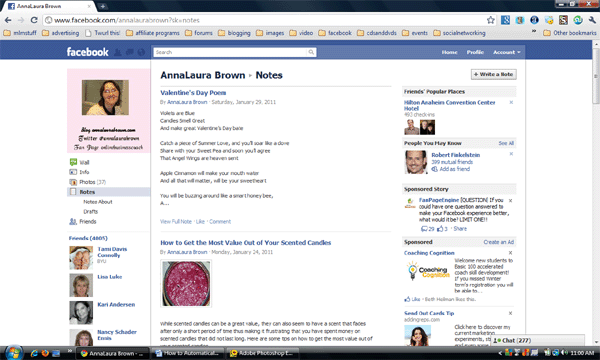The image size is (600, 360).
Task: Open the advertising bookmarks folder
Action: [60, 33]
